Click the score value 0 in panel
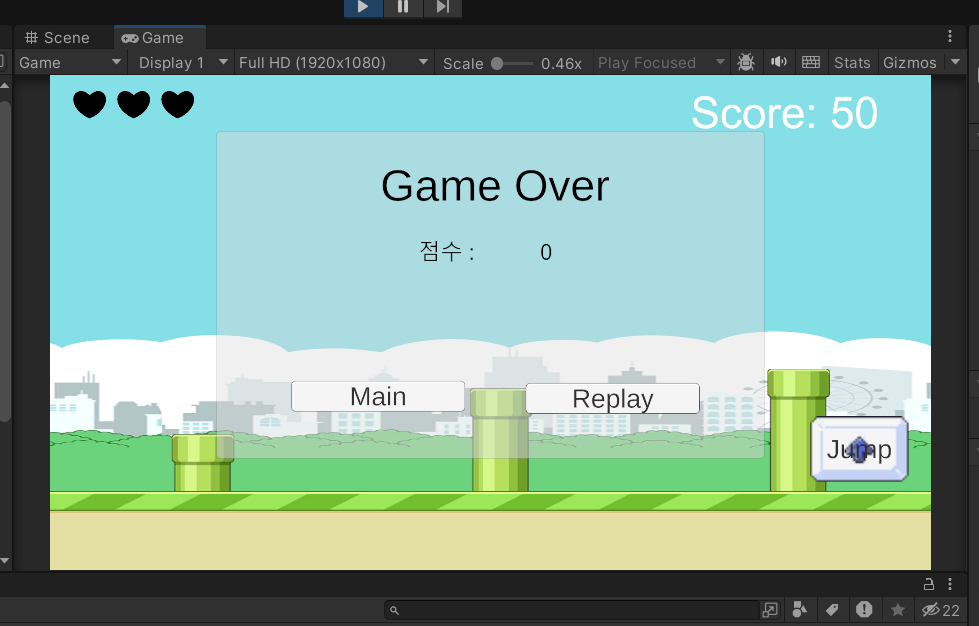The width and height of the screenshot is (979, 626). pos(546,252)
